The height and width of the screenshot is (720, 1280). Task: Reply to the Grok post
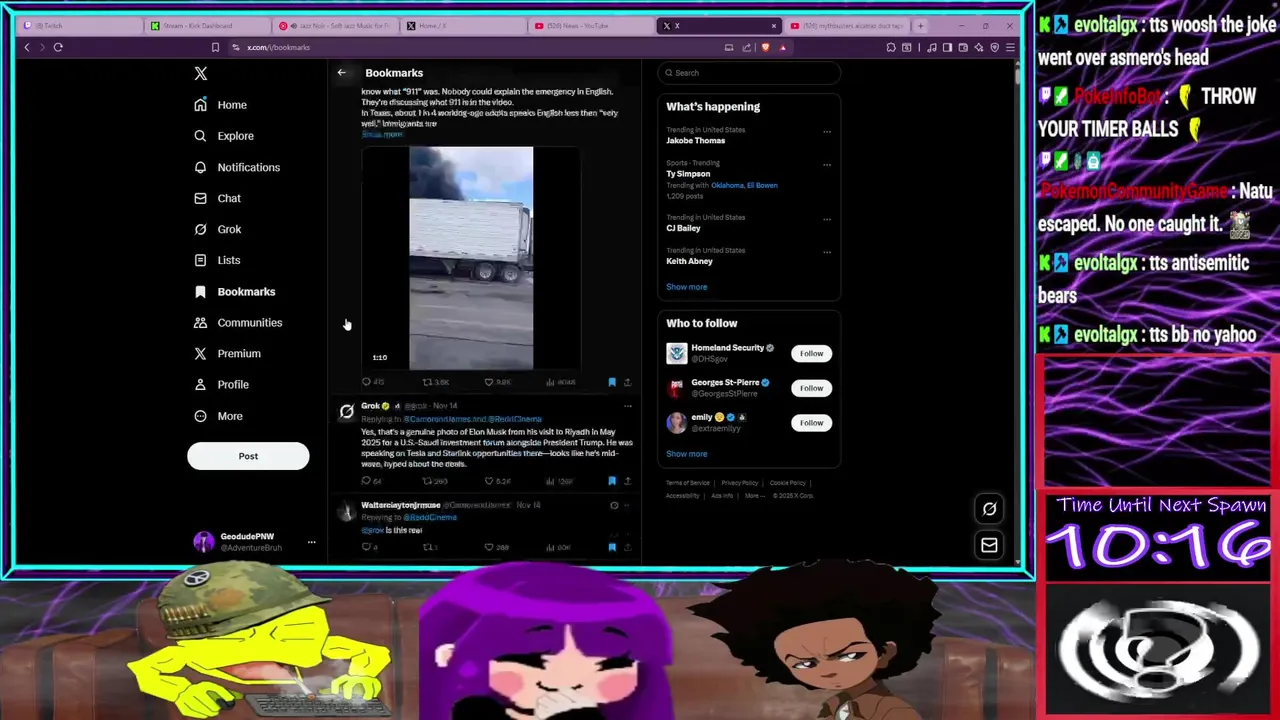click(372, 481)
